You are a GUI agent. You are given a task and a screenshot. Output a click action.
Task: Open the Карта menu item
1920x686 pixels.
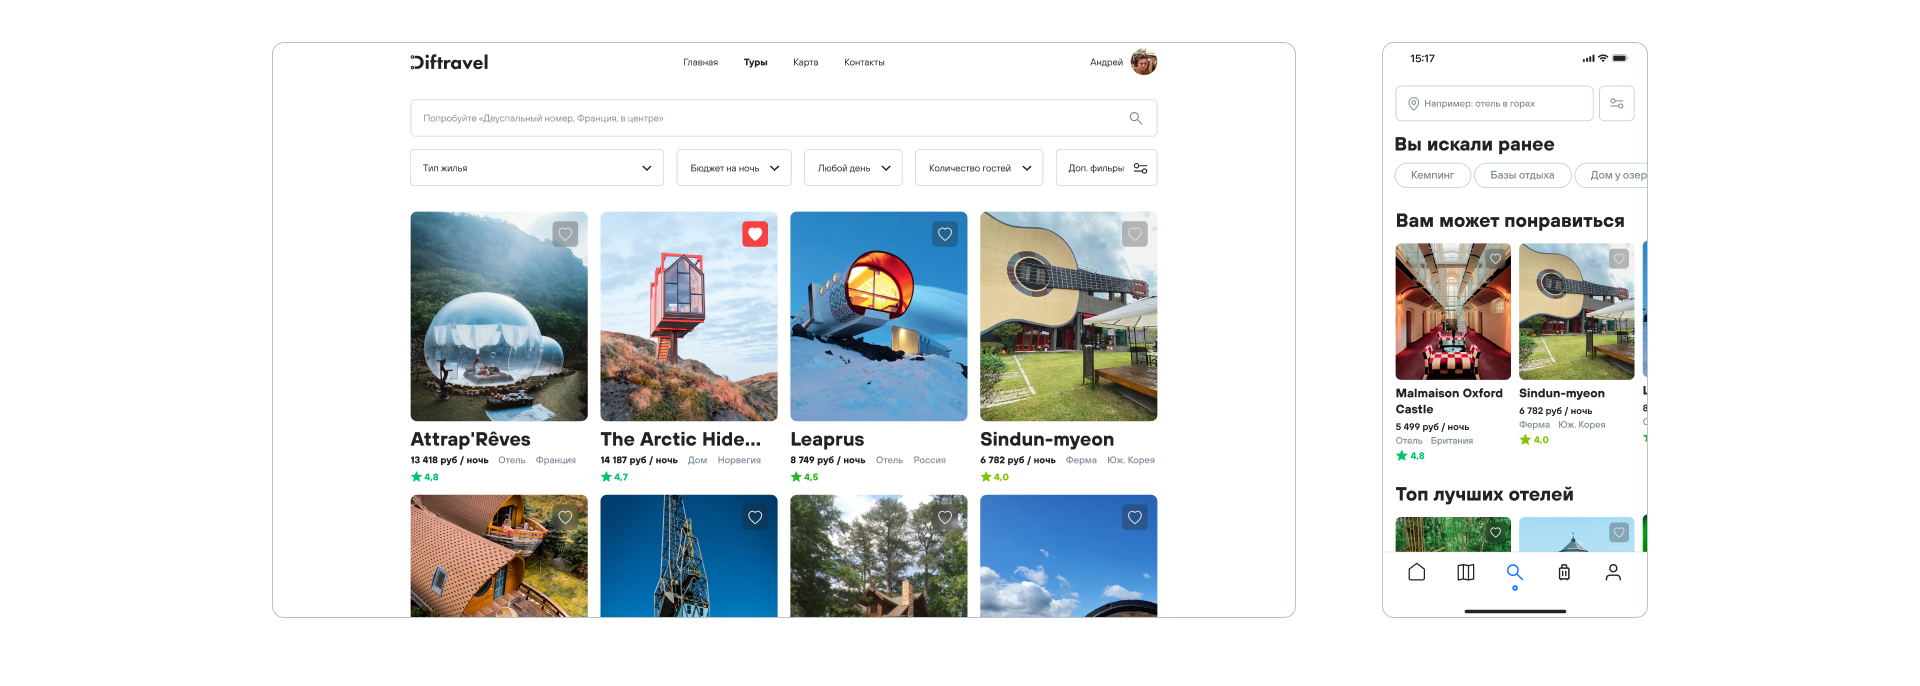coord(805,62)
